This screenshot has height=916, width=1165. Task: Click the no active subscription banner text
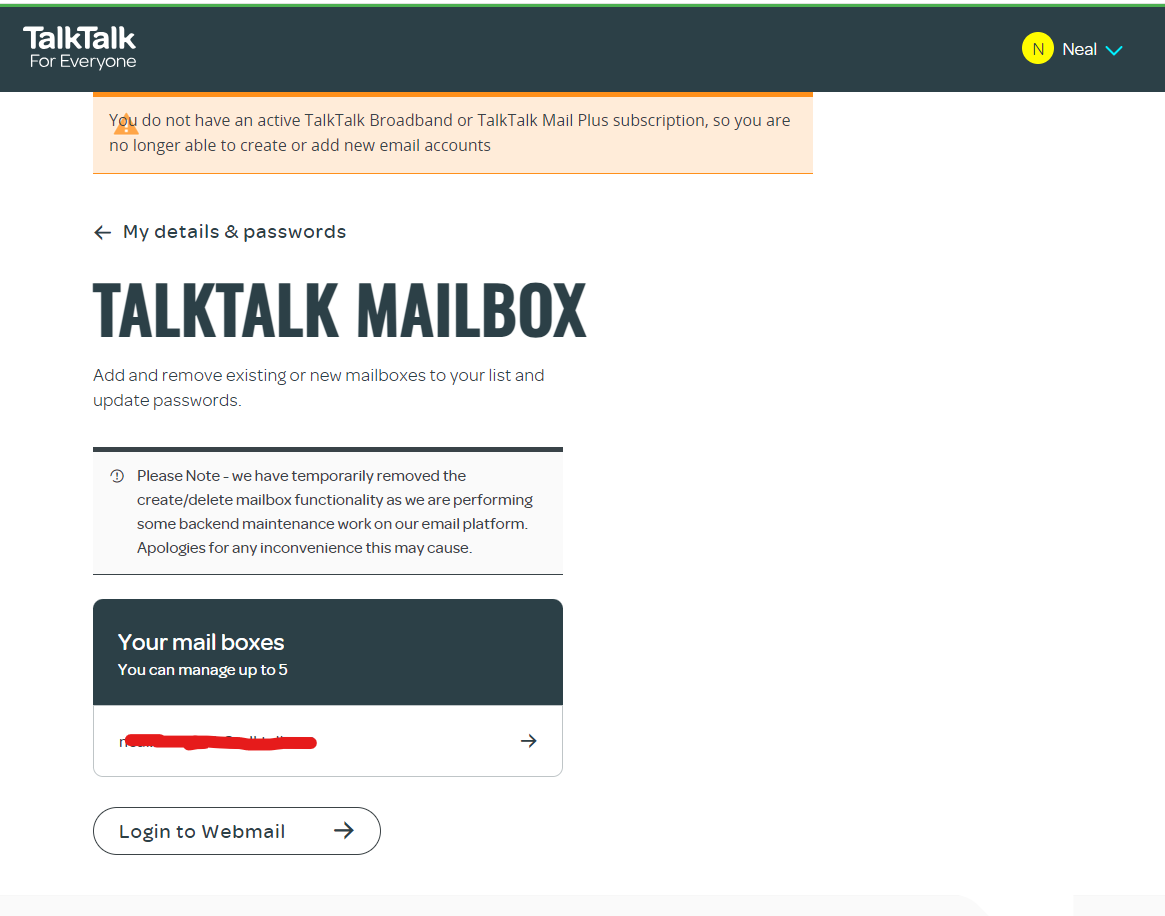[x=450, y=132]
